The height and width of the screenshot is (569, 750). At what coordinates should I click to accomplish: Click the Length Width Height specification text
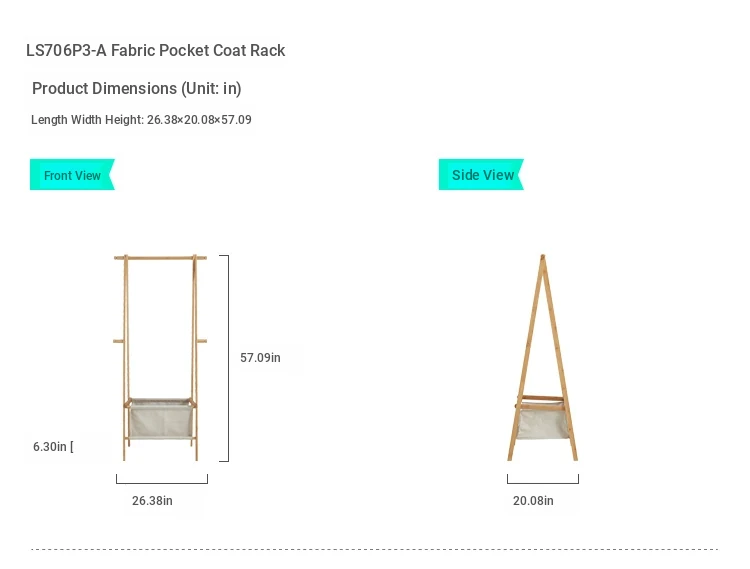[x=141, y=120]
